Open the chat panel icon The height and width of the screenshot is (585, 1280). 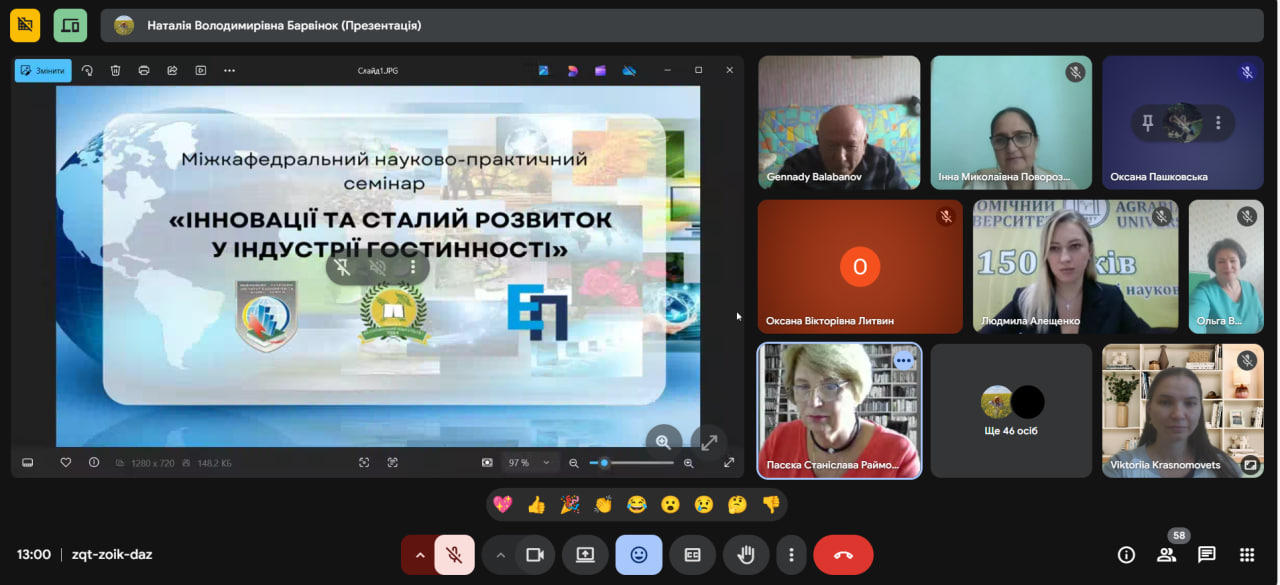click(x=1206, y=555)
